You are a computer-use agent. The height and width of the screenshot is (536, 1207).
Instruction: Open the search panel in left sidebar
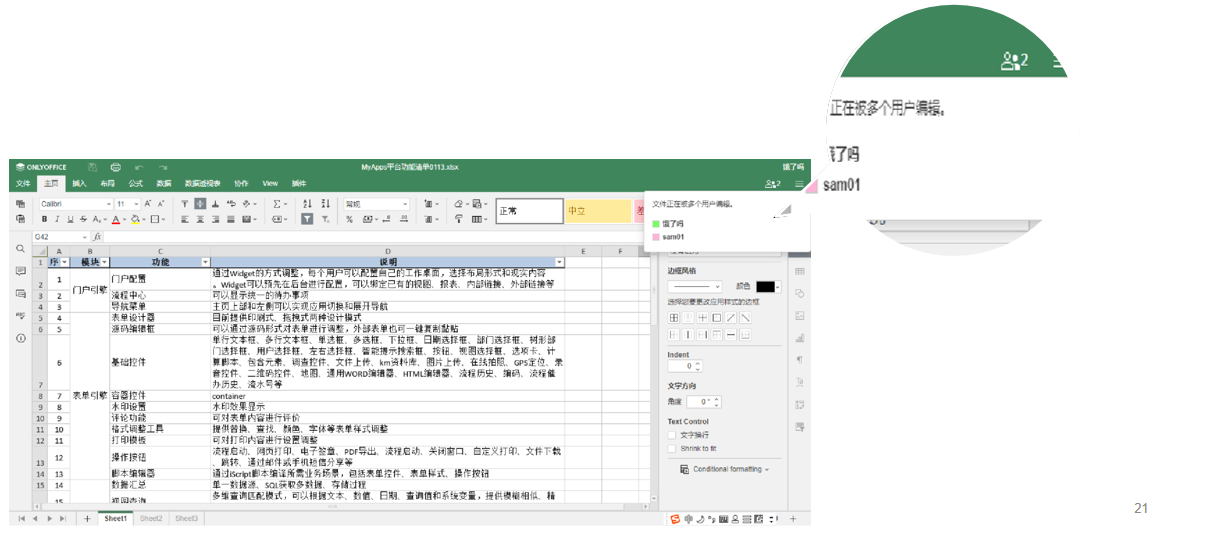point(20,249)
